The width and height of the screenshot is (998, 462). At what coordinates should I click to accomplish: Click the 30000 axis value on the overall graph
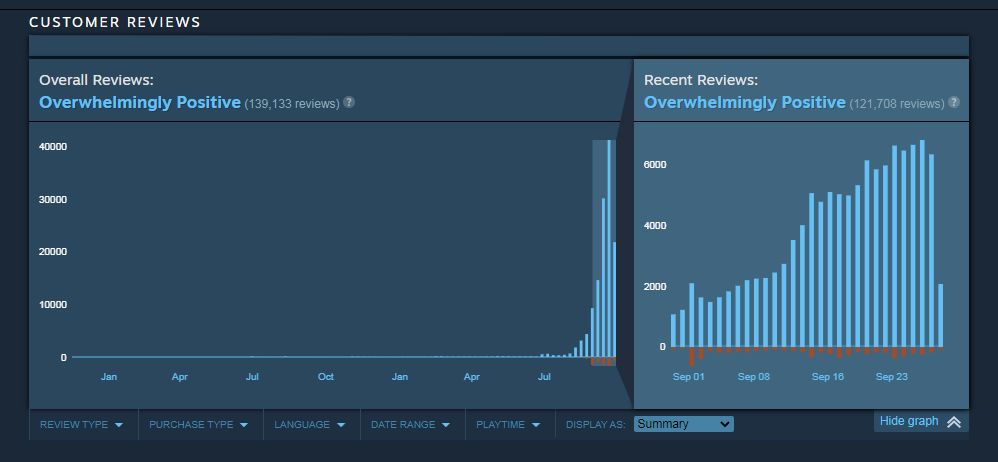coord(53,199)
